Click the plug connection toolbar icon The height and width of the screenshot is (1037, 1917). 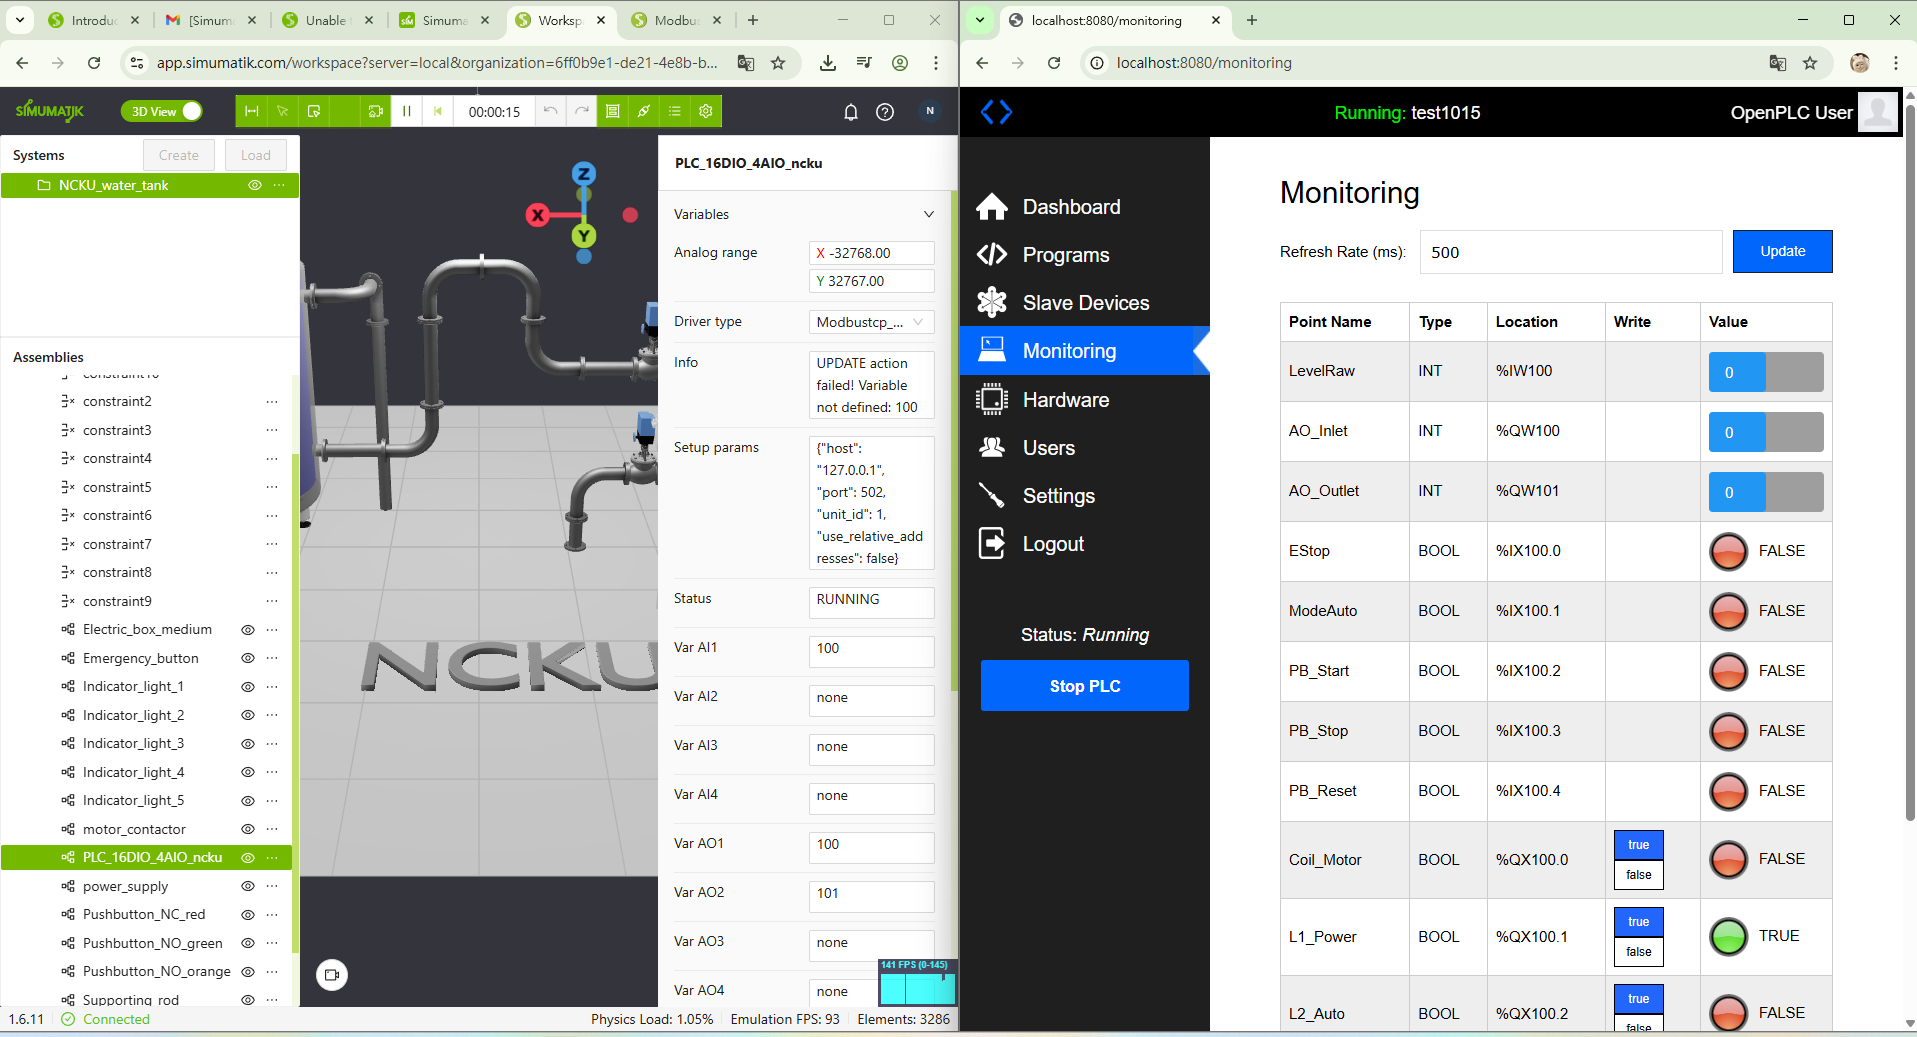click(644, 111)
